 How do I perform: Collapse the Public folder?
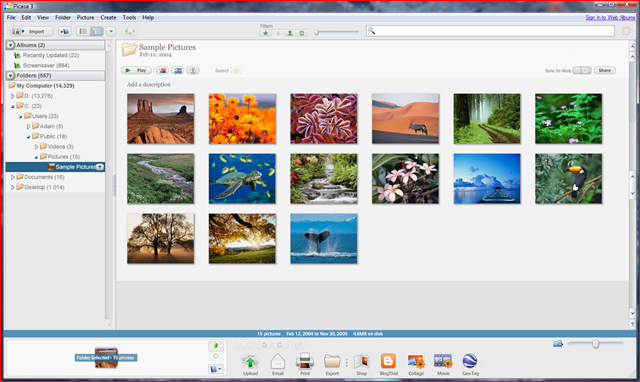pos(29,137)
